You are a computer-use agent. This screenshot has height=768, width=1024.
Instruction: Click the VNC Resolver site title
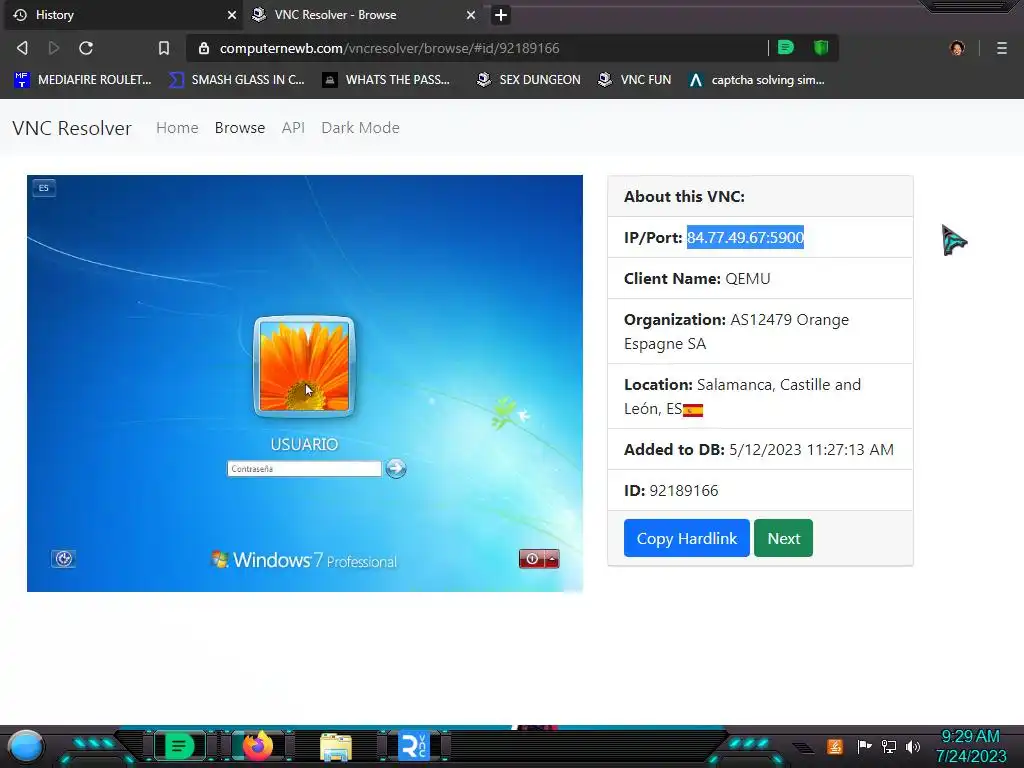tap(72, 128)
